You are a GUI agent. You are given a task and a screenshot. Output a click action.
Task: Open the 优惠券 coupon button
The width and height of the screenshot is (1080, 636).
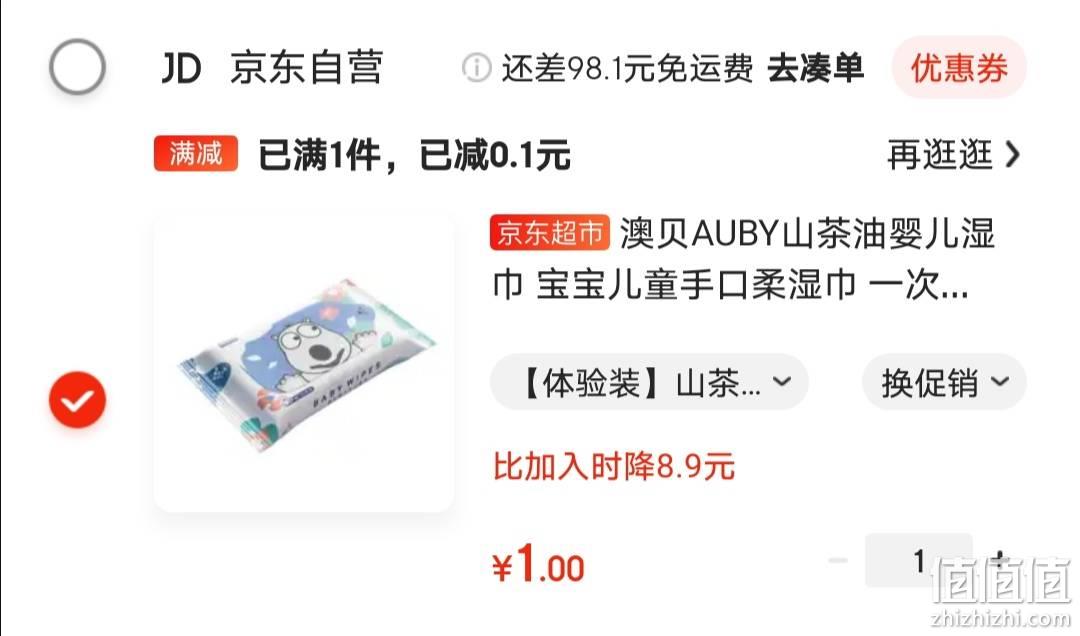click(959, 68)
